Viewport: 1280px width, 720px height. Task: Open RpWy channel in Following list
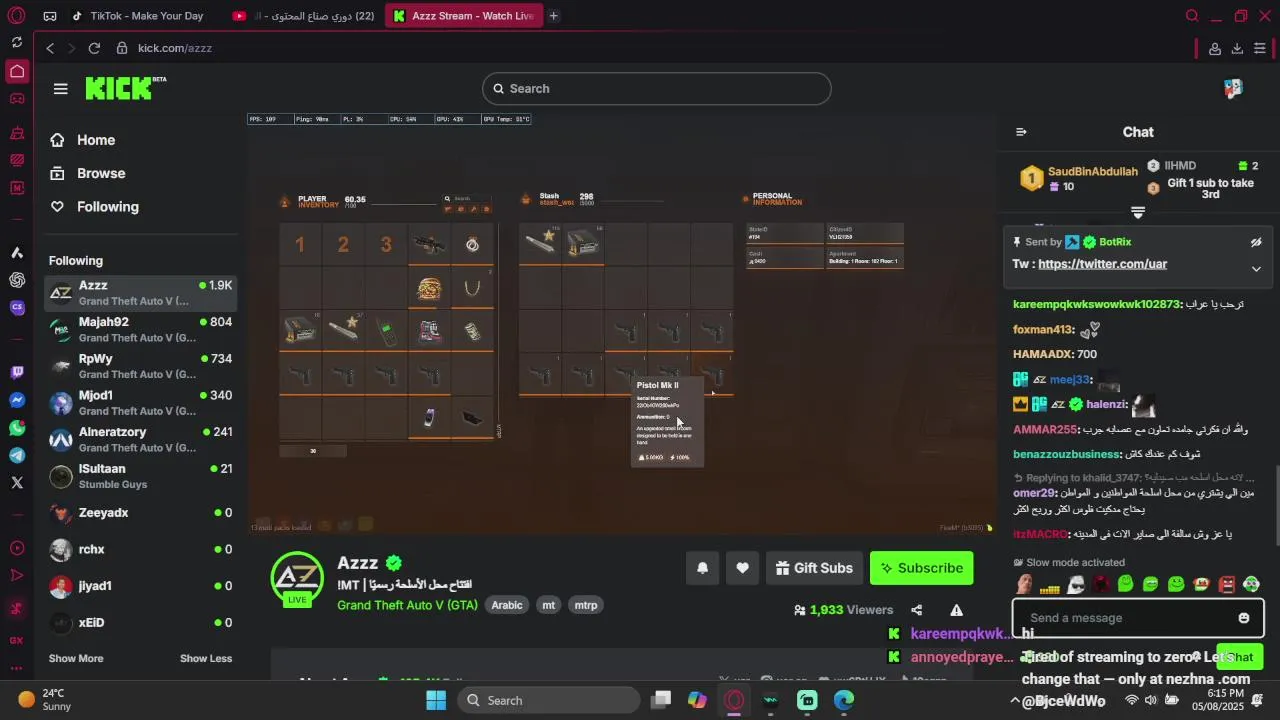click(140, 366)
